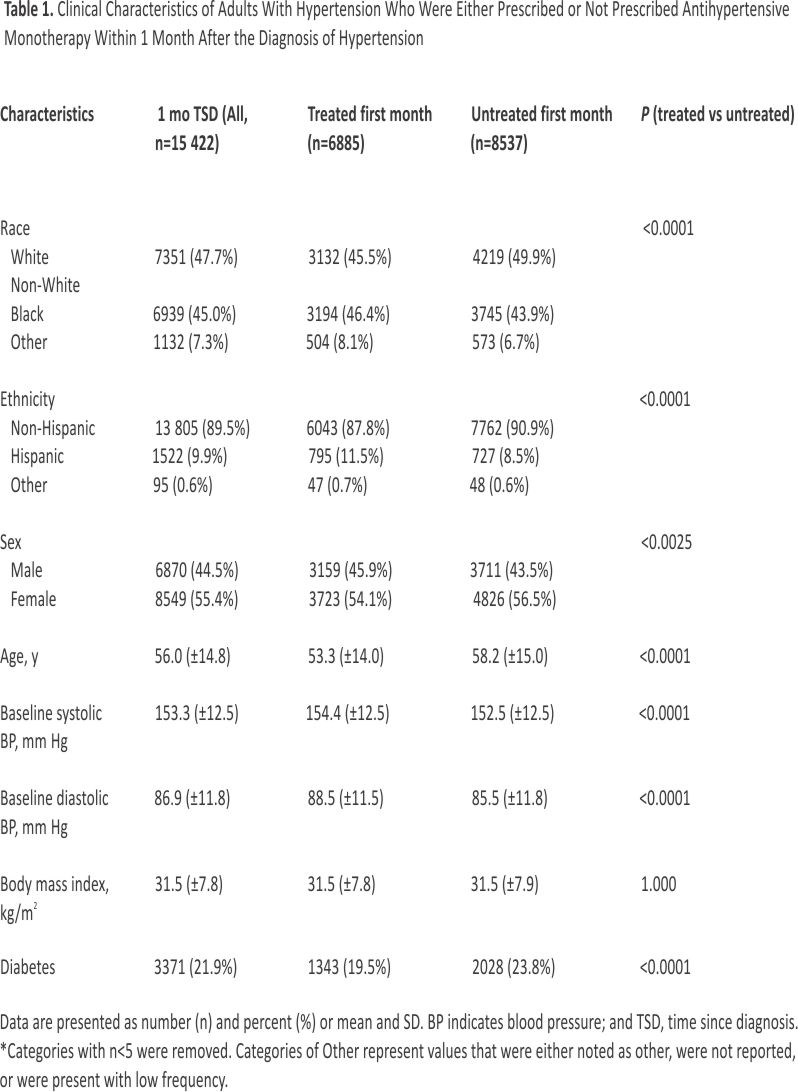The height and width of the screenshot is (1092, 798).
Task: Click the Untreated first month column header
Action: [541, 128]
